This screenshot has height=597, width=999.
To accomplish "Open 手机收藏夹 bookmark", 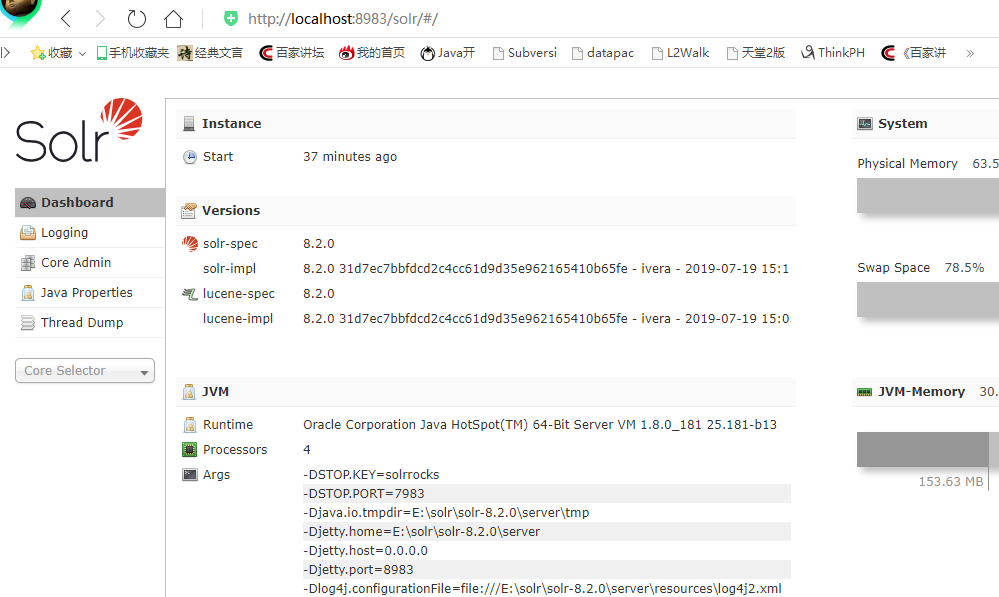I will click(x=133, y=53).
